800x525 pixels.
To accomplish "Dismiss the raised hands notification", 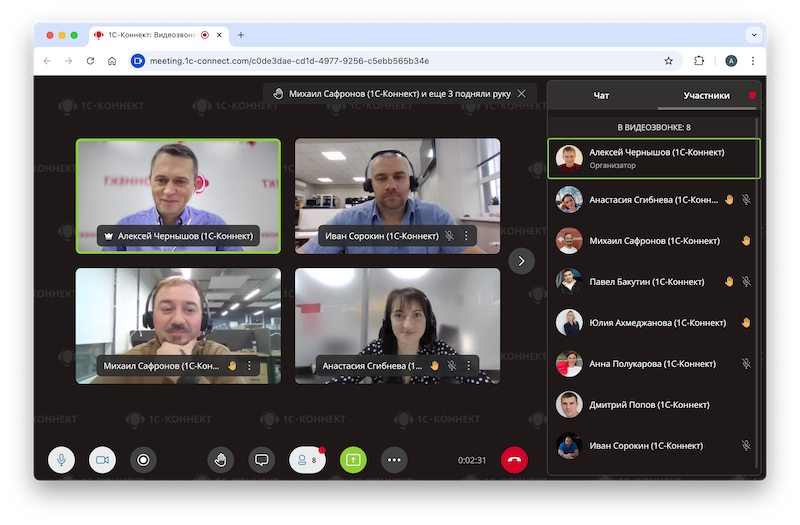I will click(x=521, y=93).
